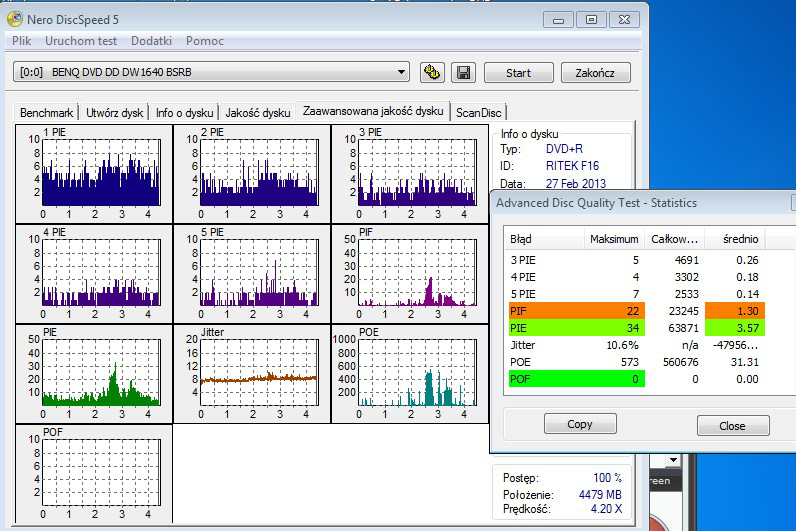Click Close in the Statistics dialog
Image resolution: width=796 pixels, height=531 pixels.
733,426
